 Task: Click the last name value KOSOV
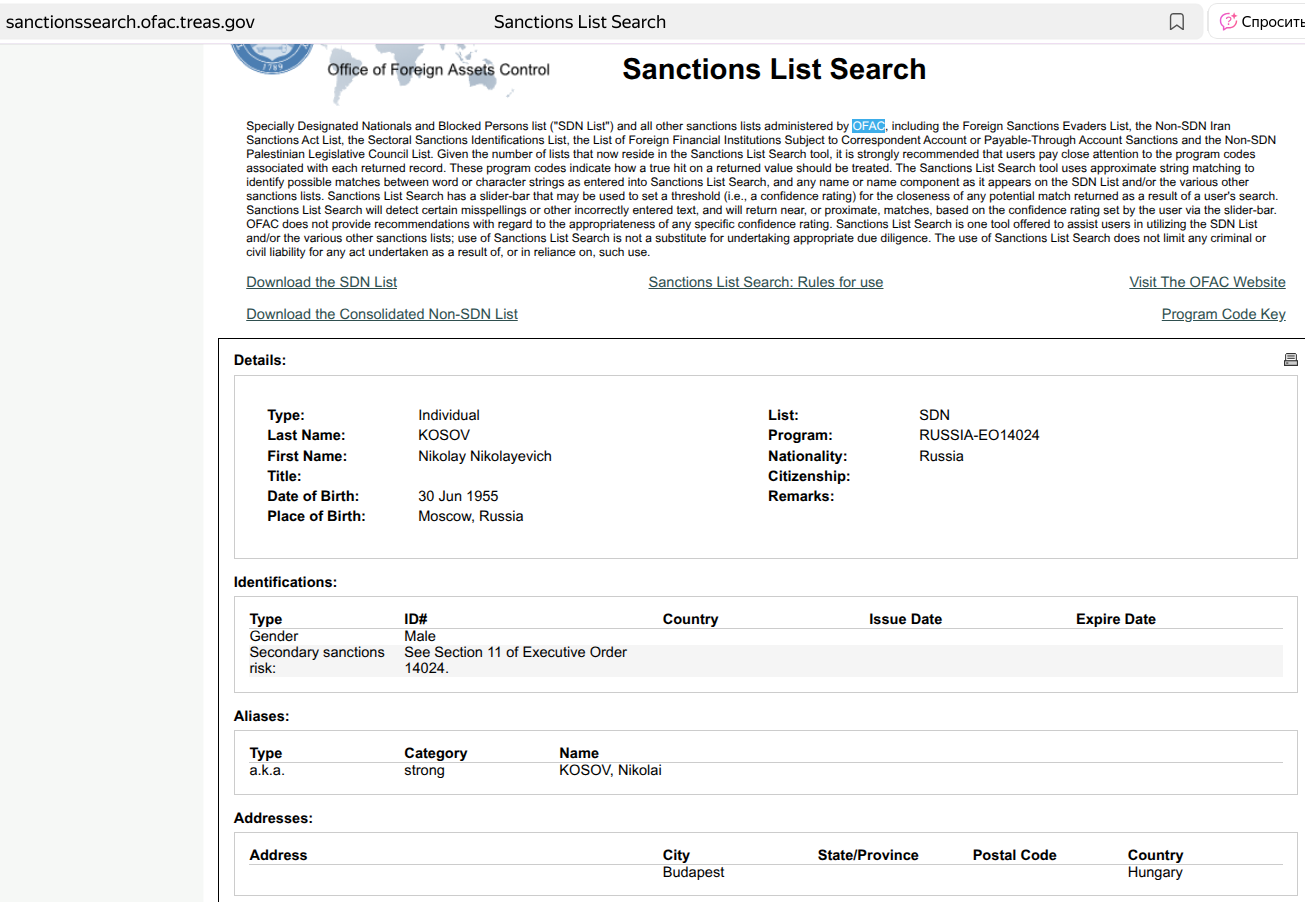click(x=443, y=435)
